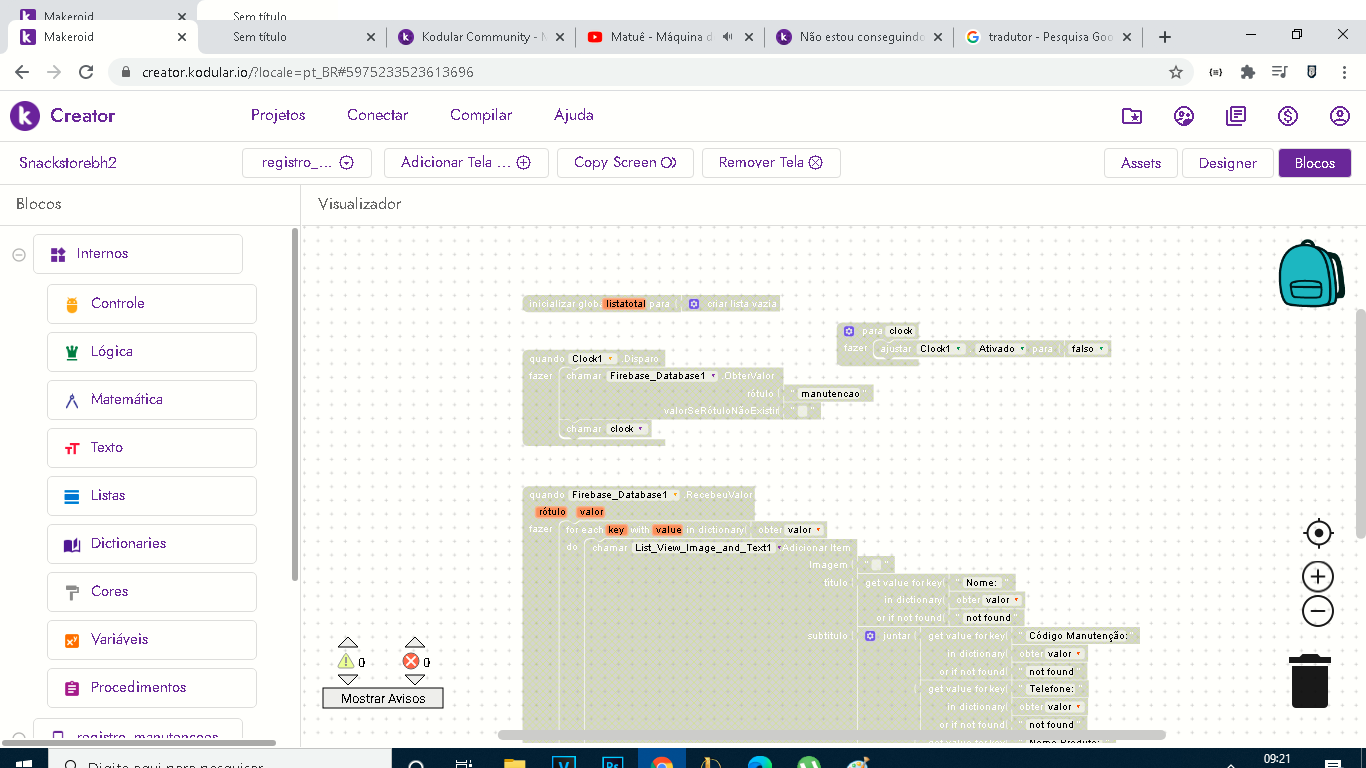Open the Monetize dollar icon in the top bar

1288,116
